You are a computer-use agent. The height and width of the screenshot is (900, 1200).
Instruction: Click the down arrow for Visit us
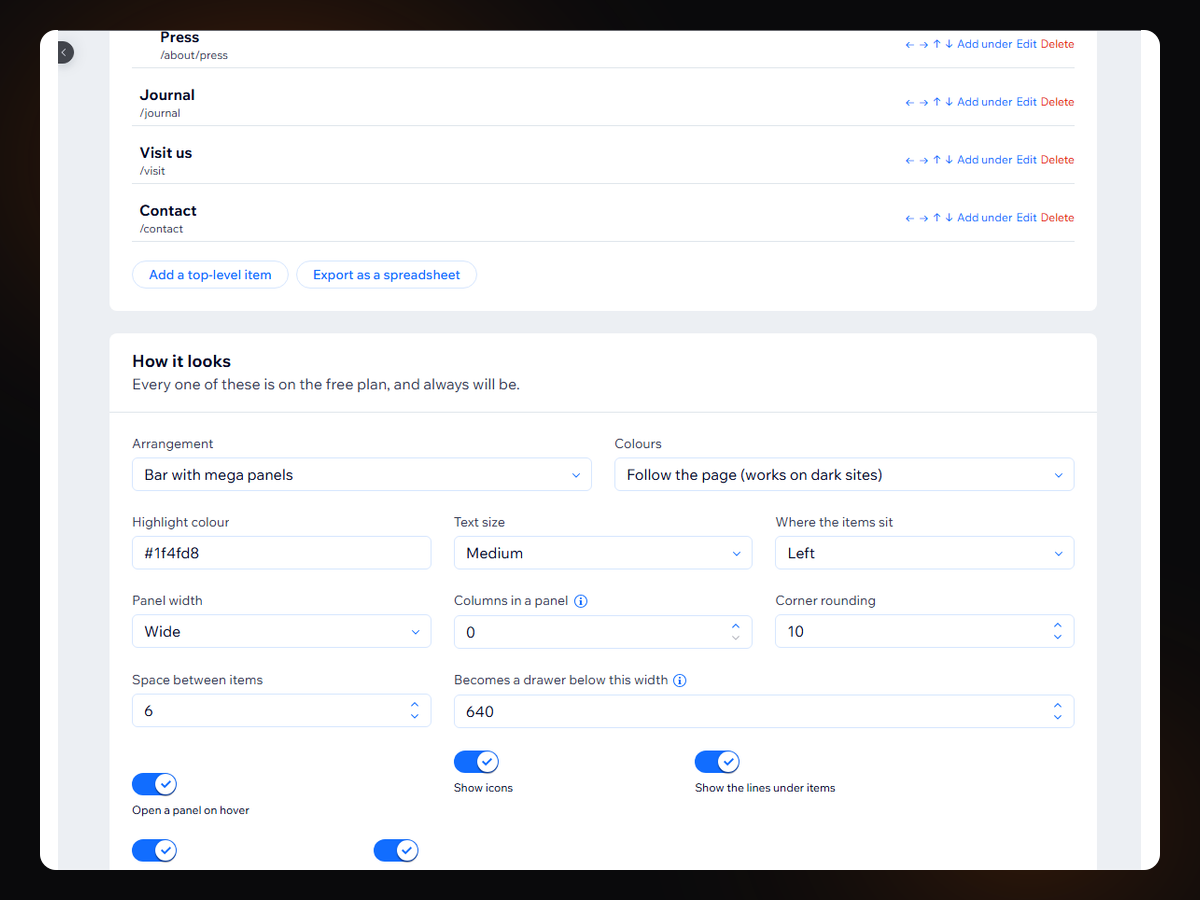[949, 160]
